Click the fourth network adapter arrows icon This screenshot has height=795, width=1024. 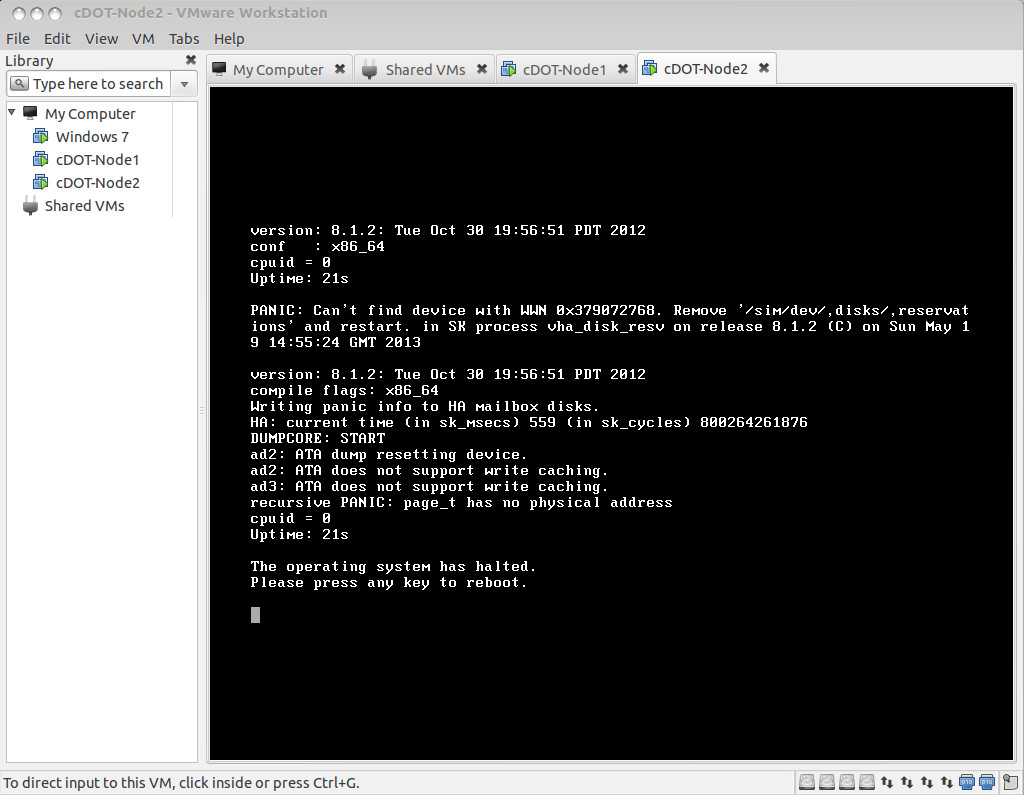pos(946,781)
